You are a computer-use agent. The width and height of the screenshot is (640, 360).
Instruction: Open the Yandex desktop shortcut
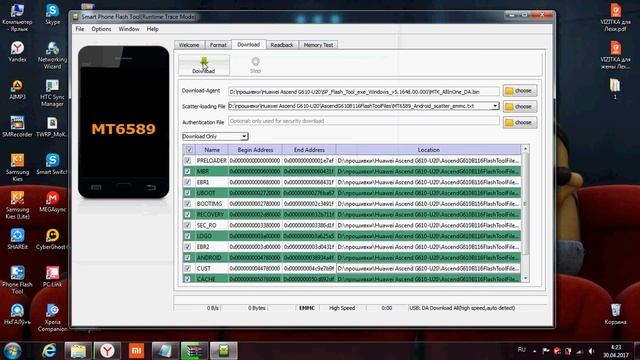click(17, 52)
